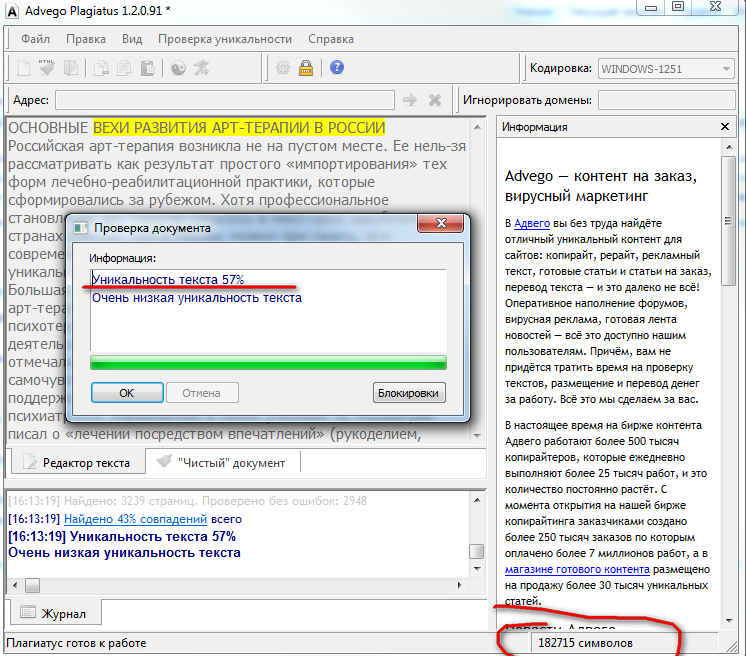The image size is (746, 656).
Task: Click the log horizontal scrollbar thumb
Action: (32, 585)
